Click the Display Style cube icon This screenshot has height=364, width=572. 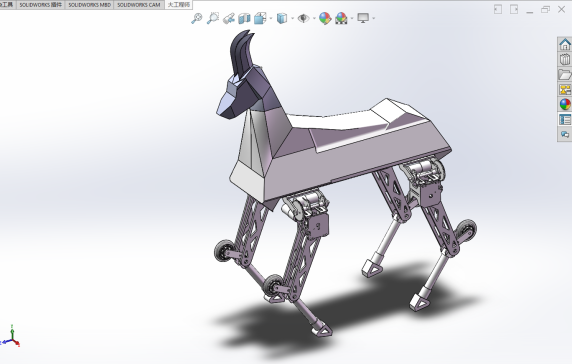click(282, 18)
